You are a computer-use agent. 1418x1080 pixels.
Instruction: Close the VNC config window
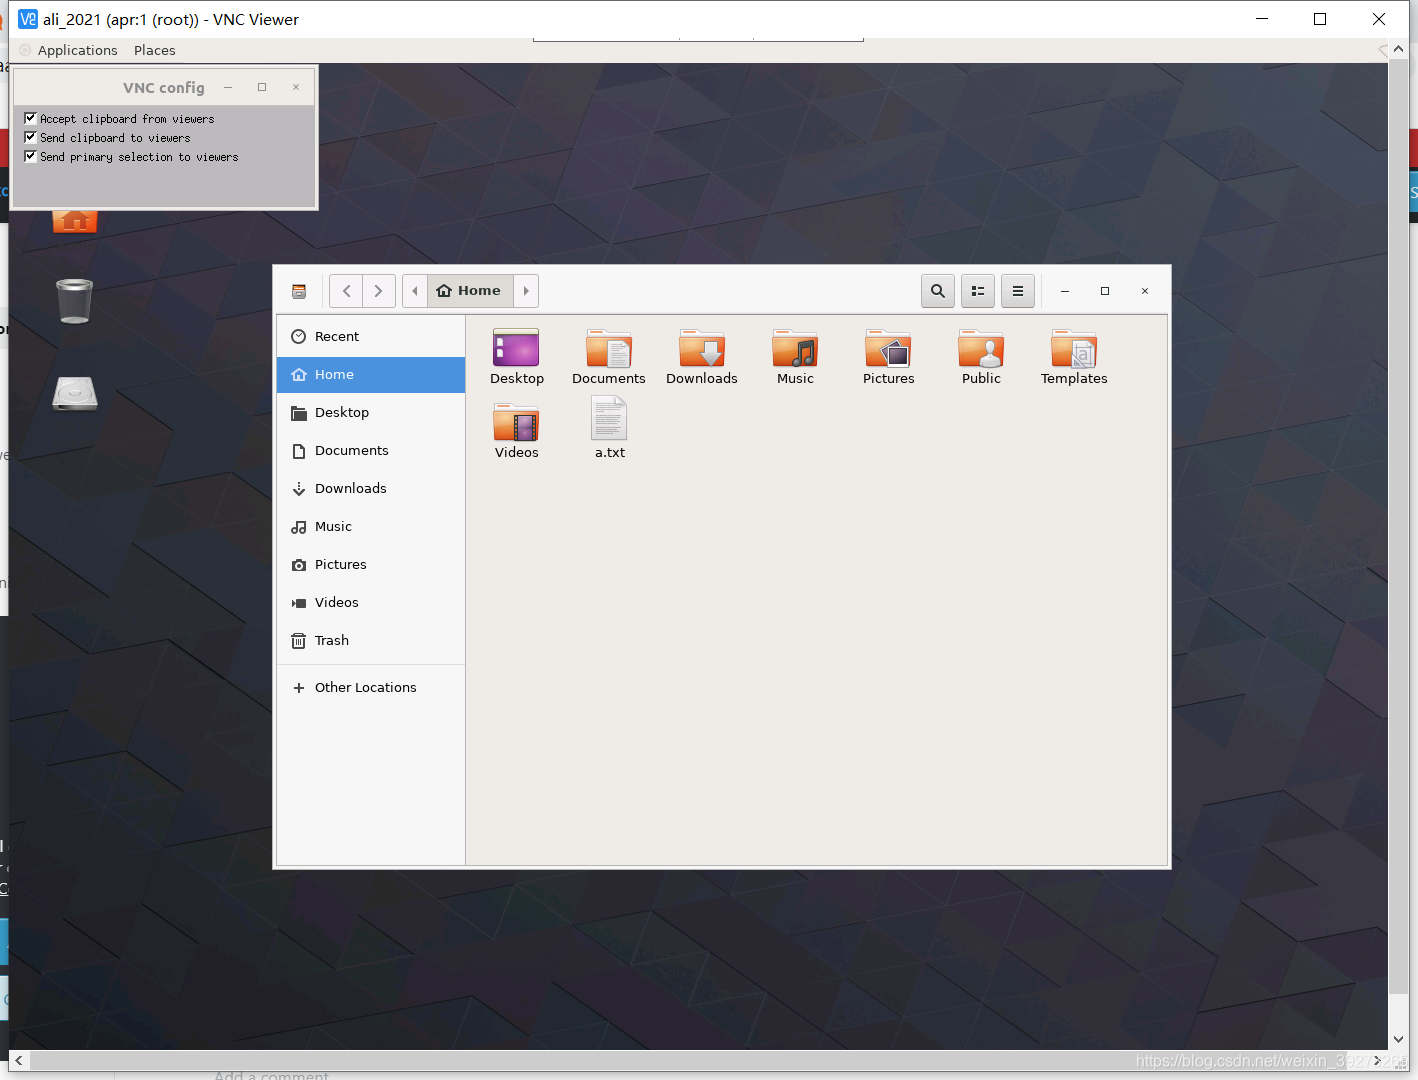[x=296, y=88]
